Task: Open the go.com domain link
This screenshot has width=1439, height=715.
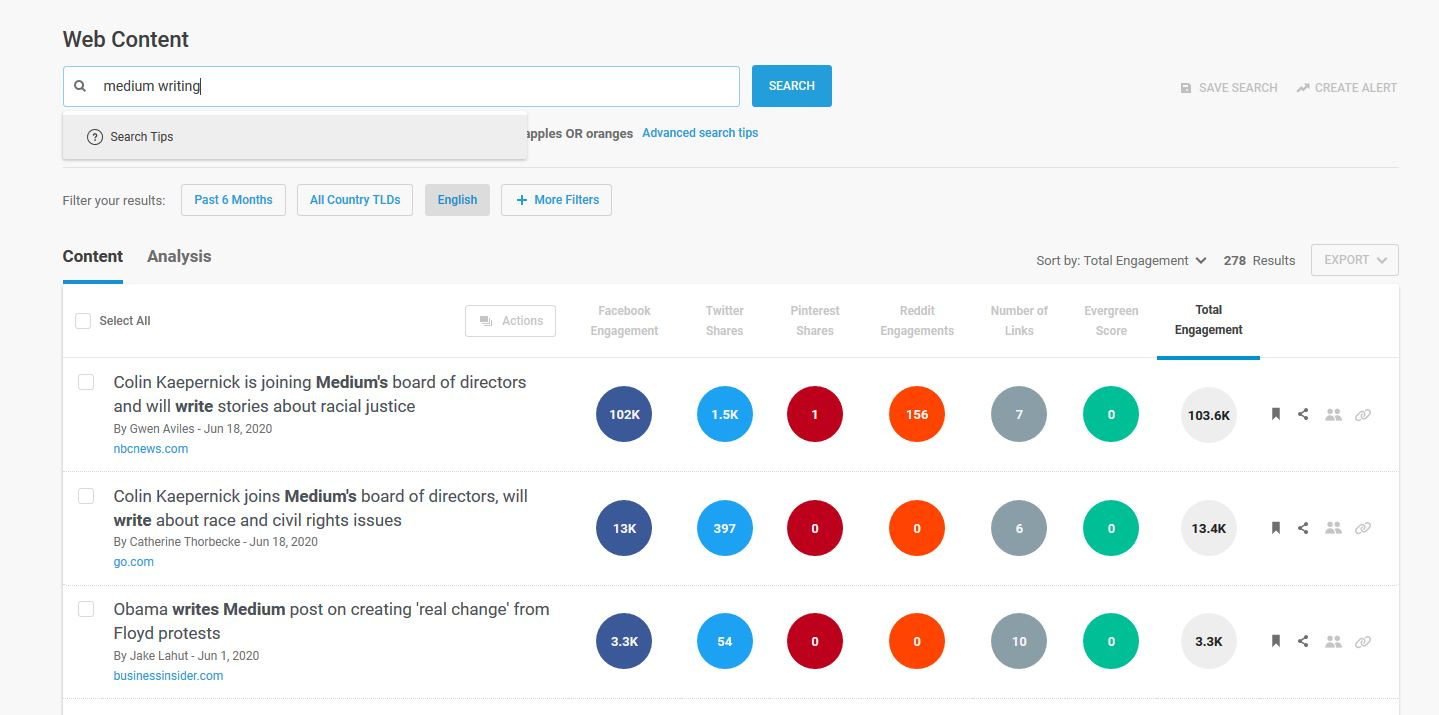Action: point(134,562)
